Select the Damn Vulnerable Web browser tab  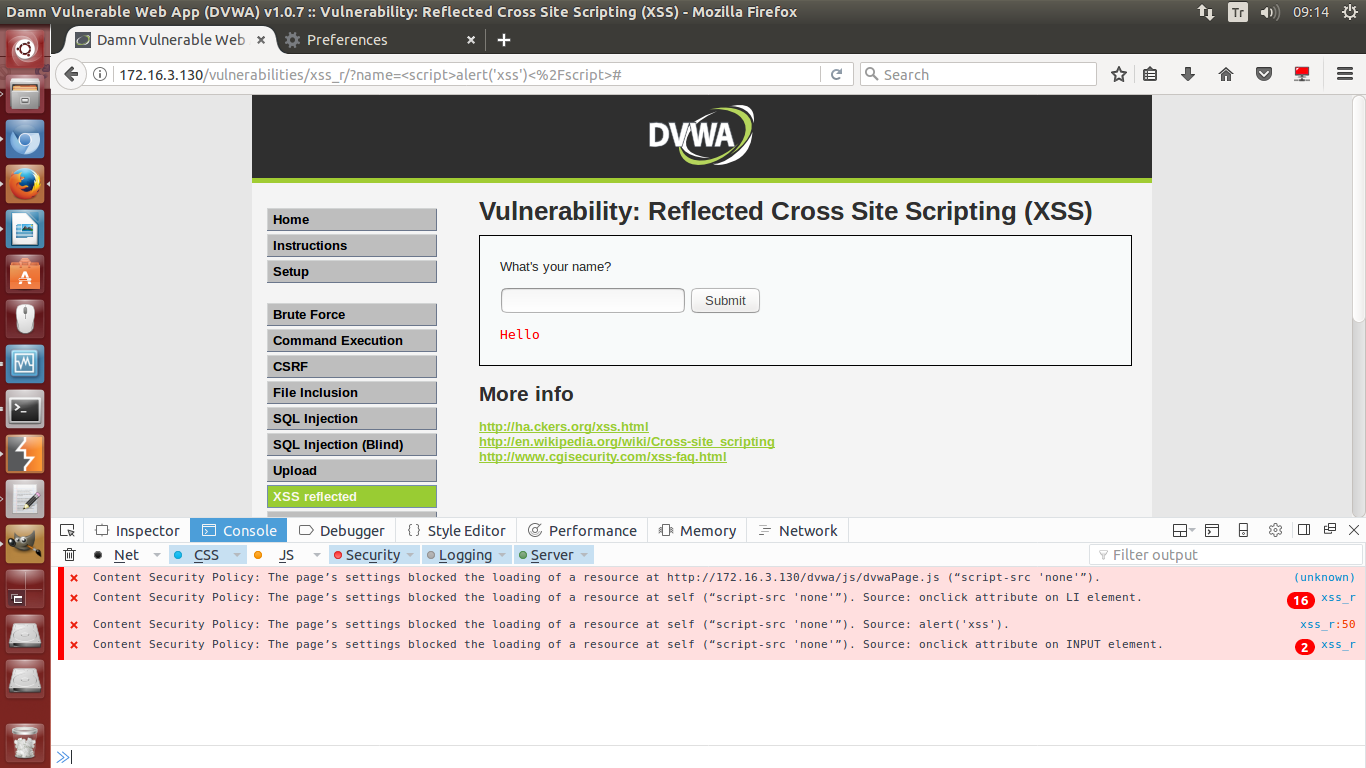tap(171, 40)
